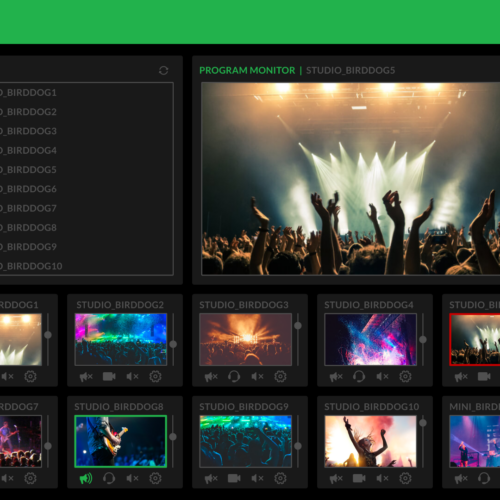Select _BIRDDOG7 in the source list
500x500 pixels.
(x=28, y=209)
